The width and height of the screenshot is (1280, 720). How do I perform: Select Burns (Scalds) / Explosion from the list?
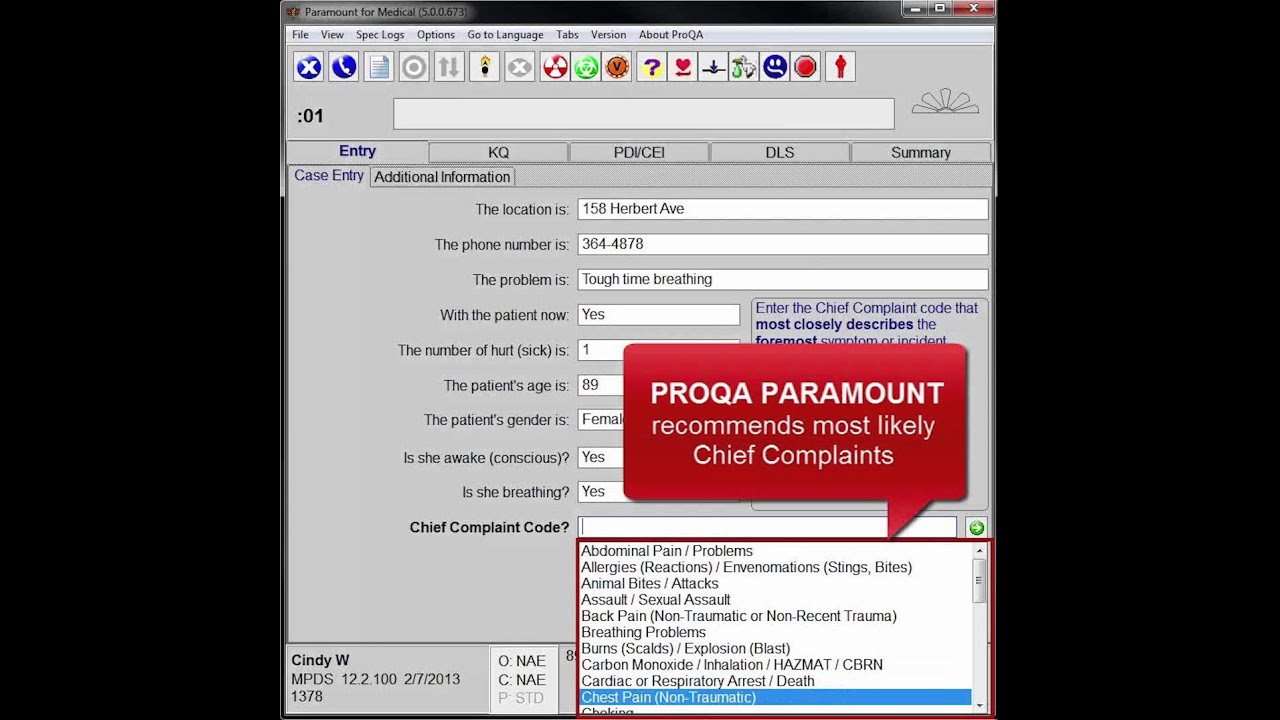tap(775, 648)
